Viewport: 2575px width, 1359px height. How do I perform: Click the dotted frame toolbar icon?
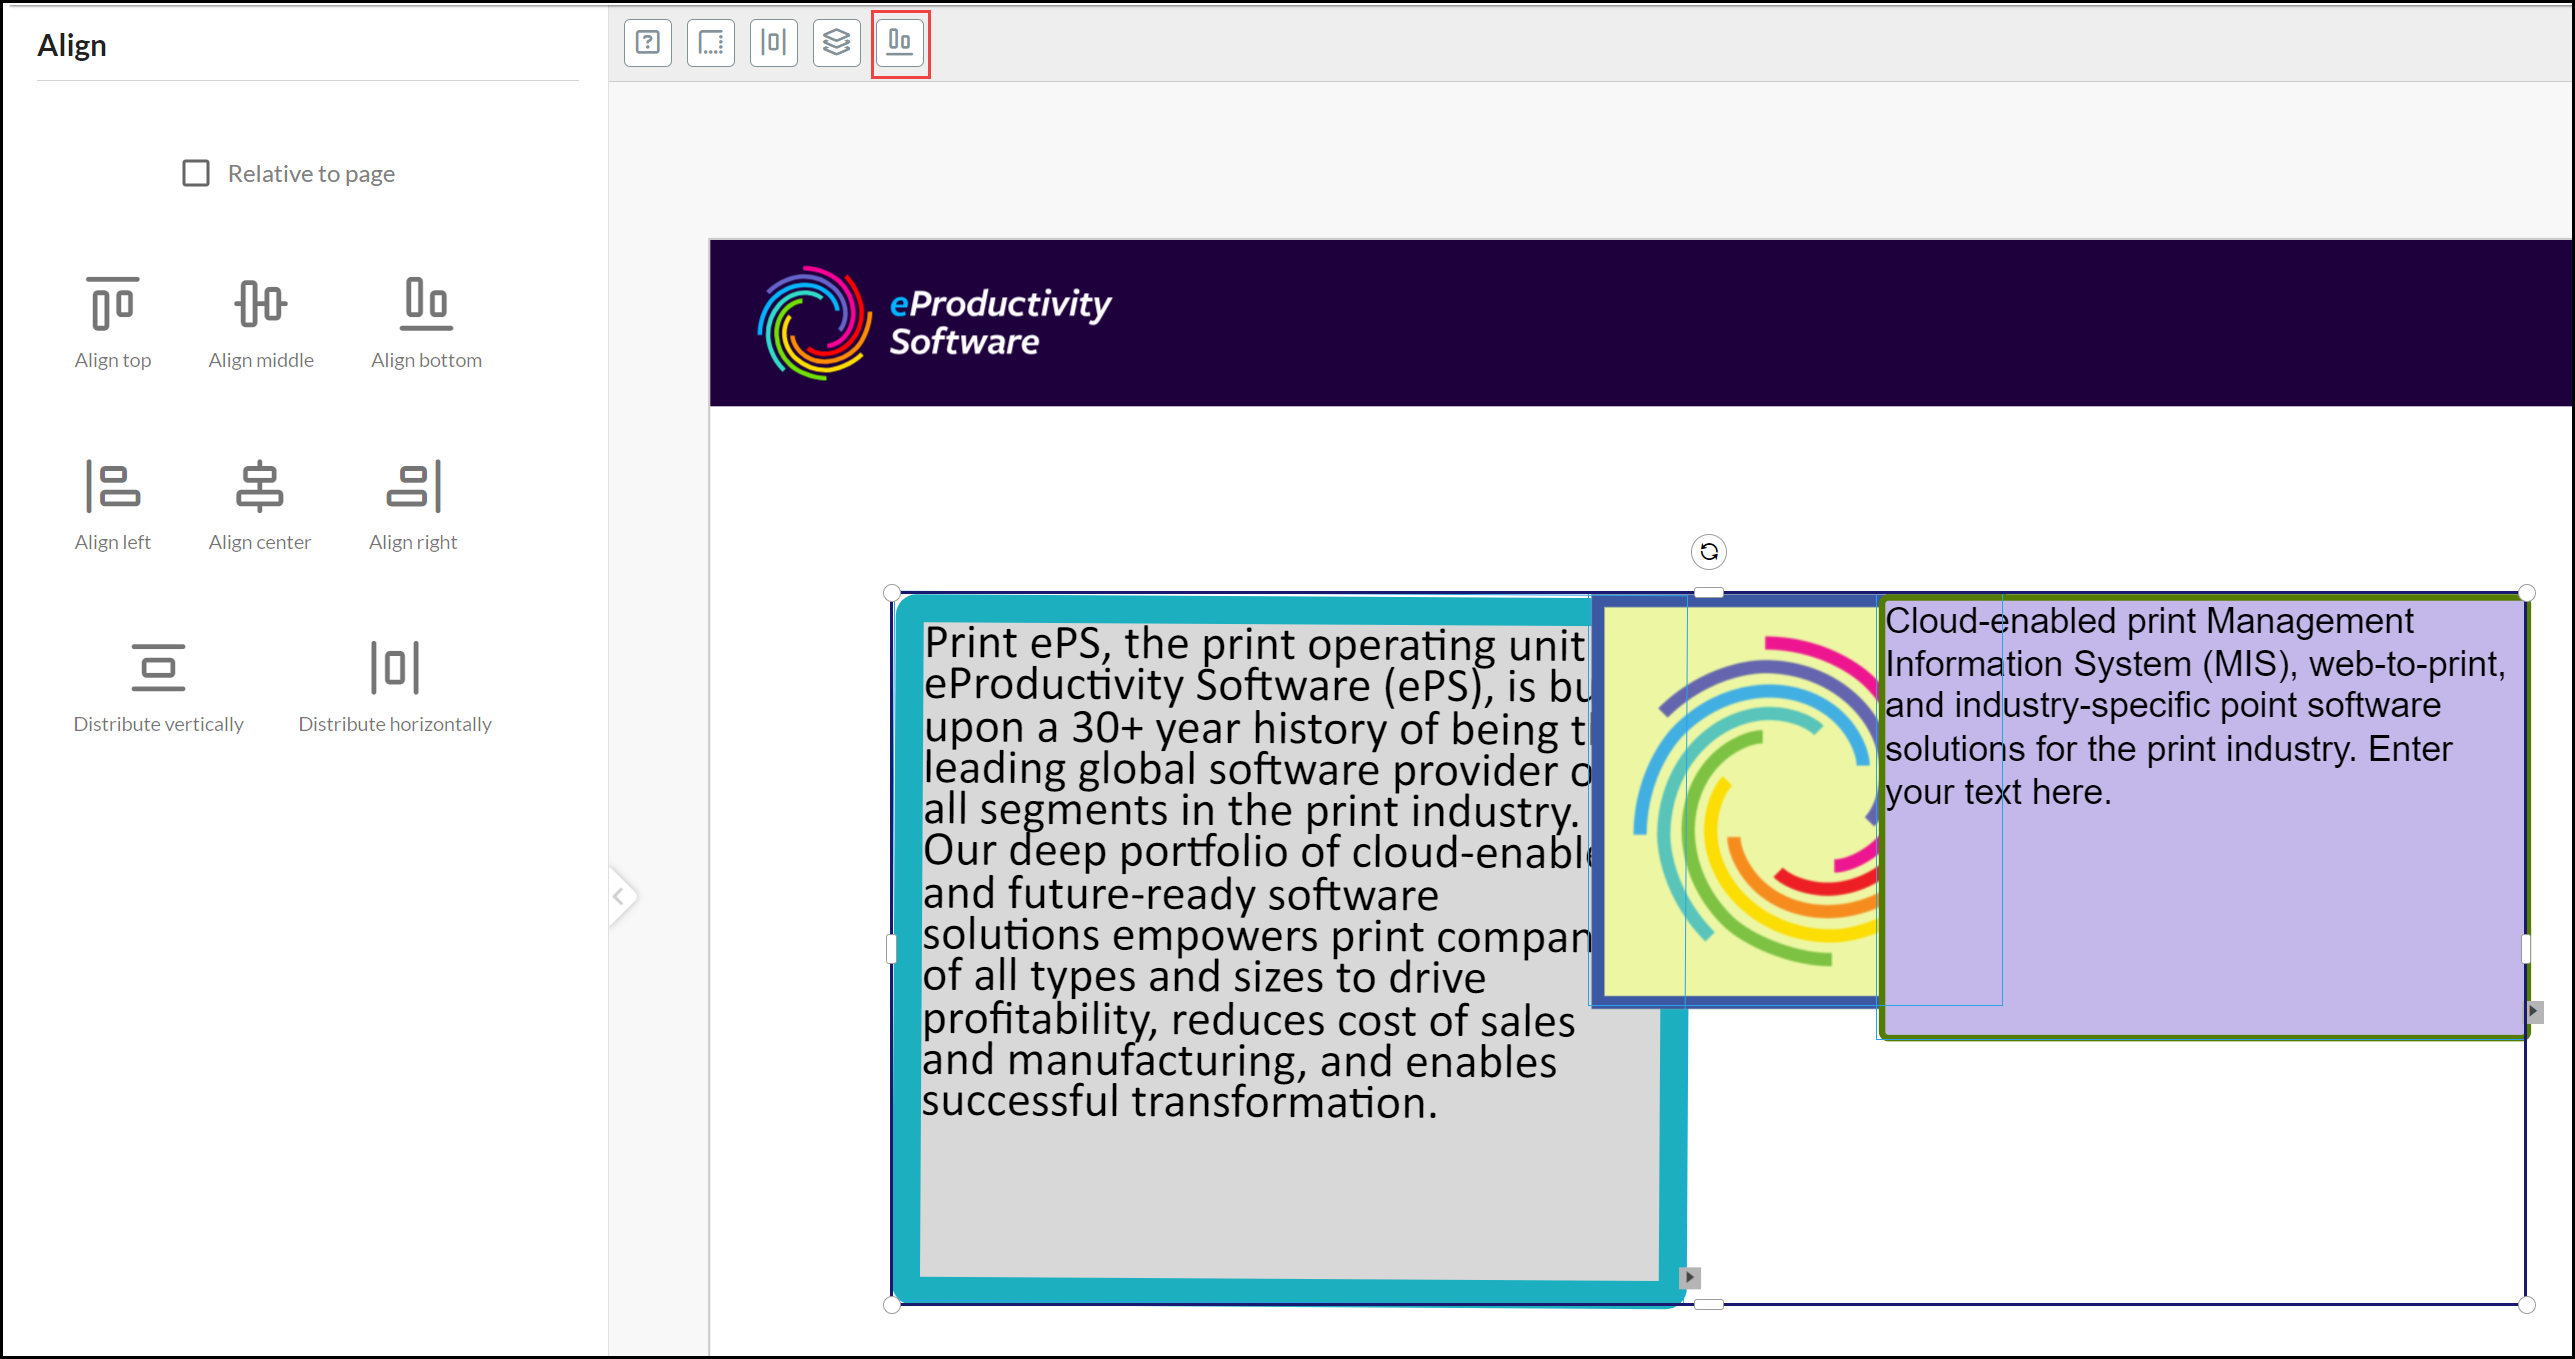tap(711, 43)
